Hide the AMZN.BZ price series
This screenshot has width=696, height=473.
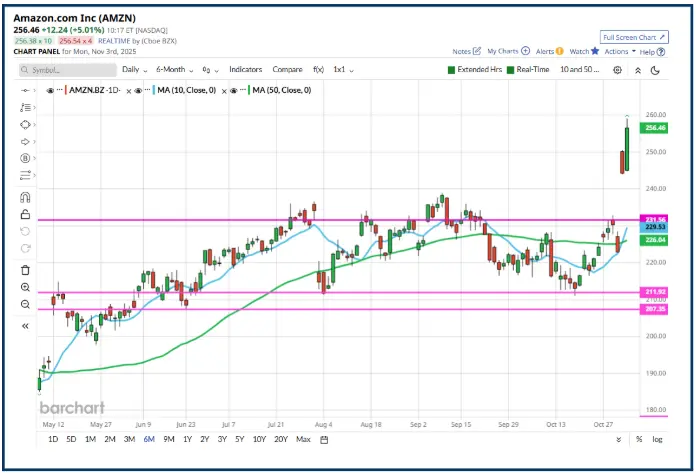[x=50, y=90]
